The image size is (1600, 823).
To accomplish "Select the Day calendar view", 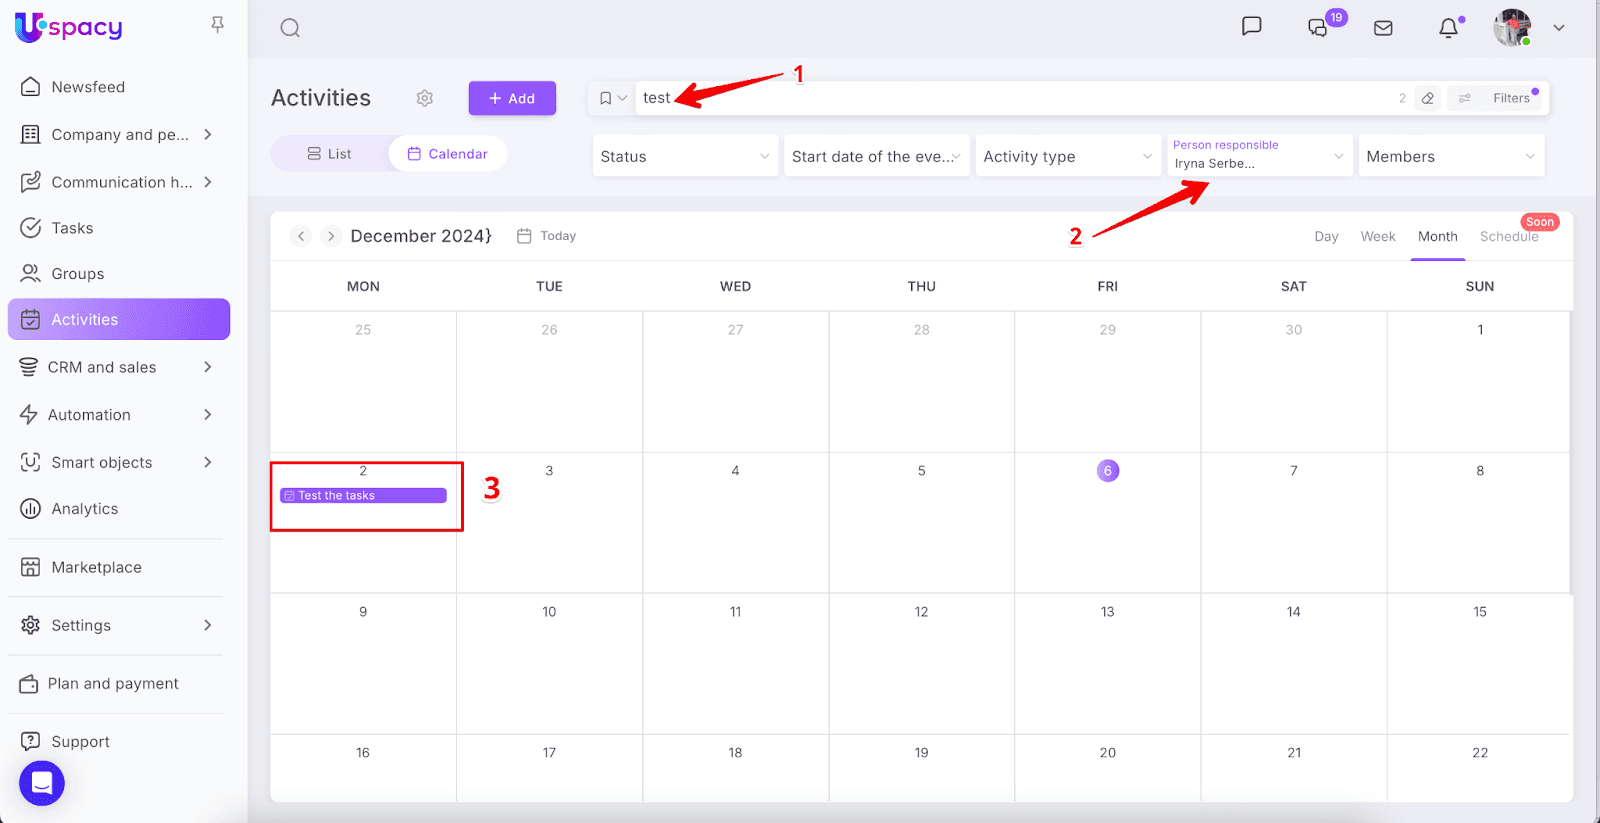I will (x=1326, y=237).
